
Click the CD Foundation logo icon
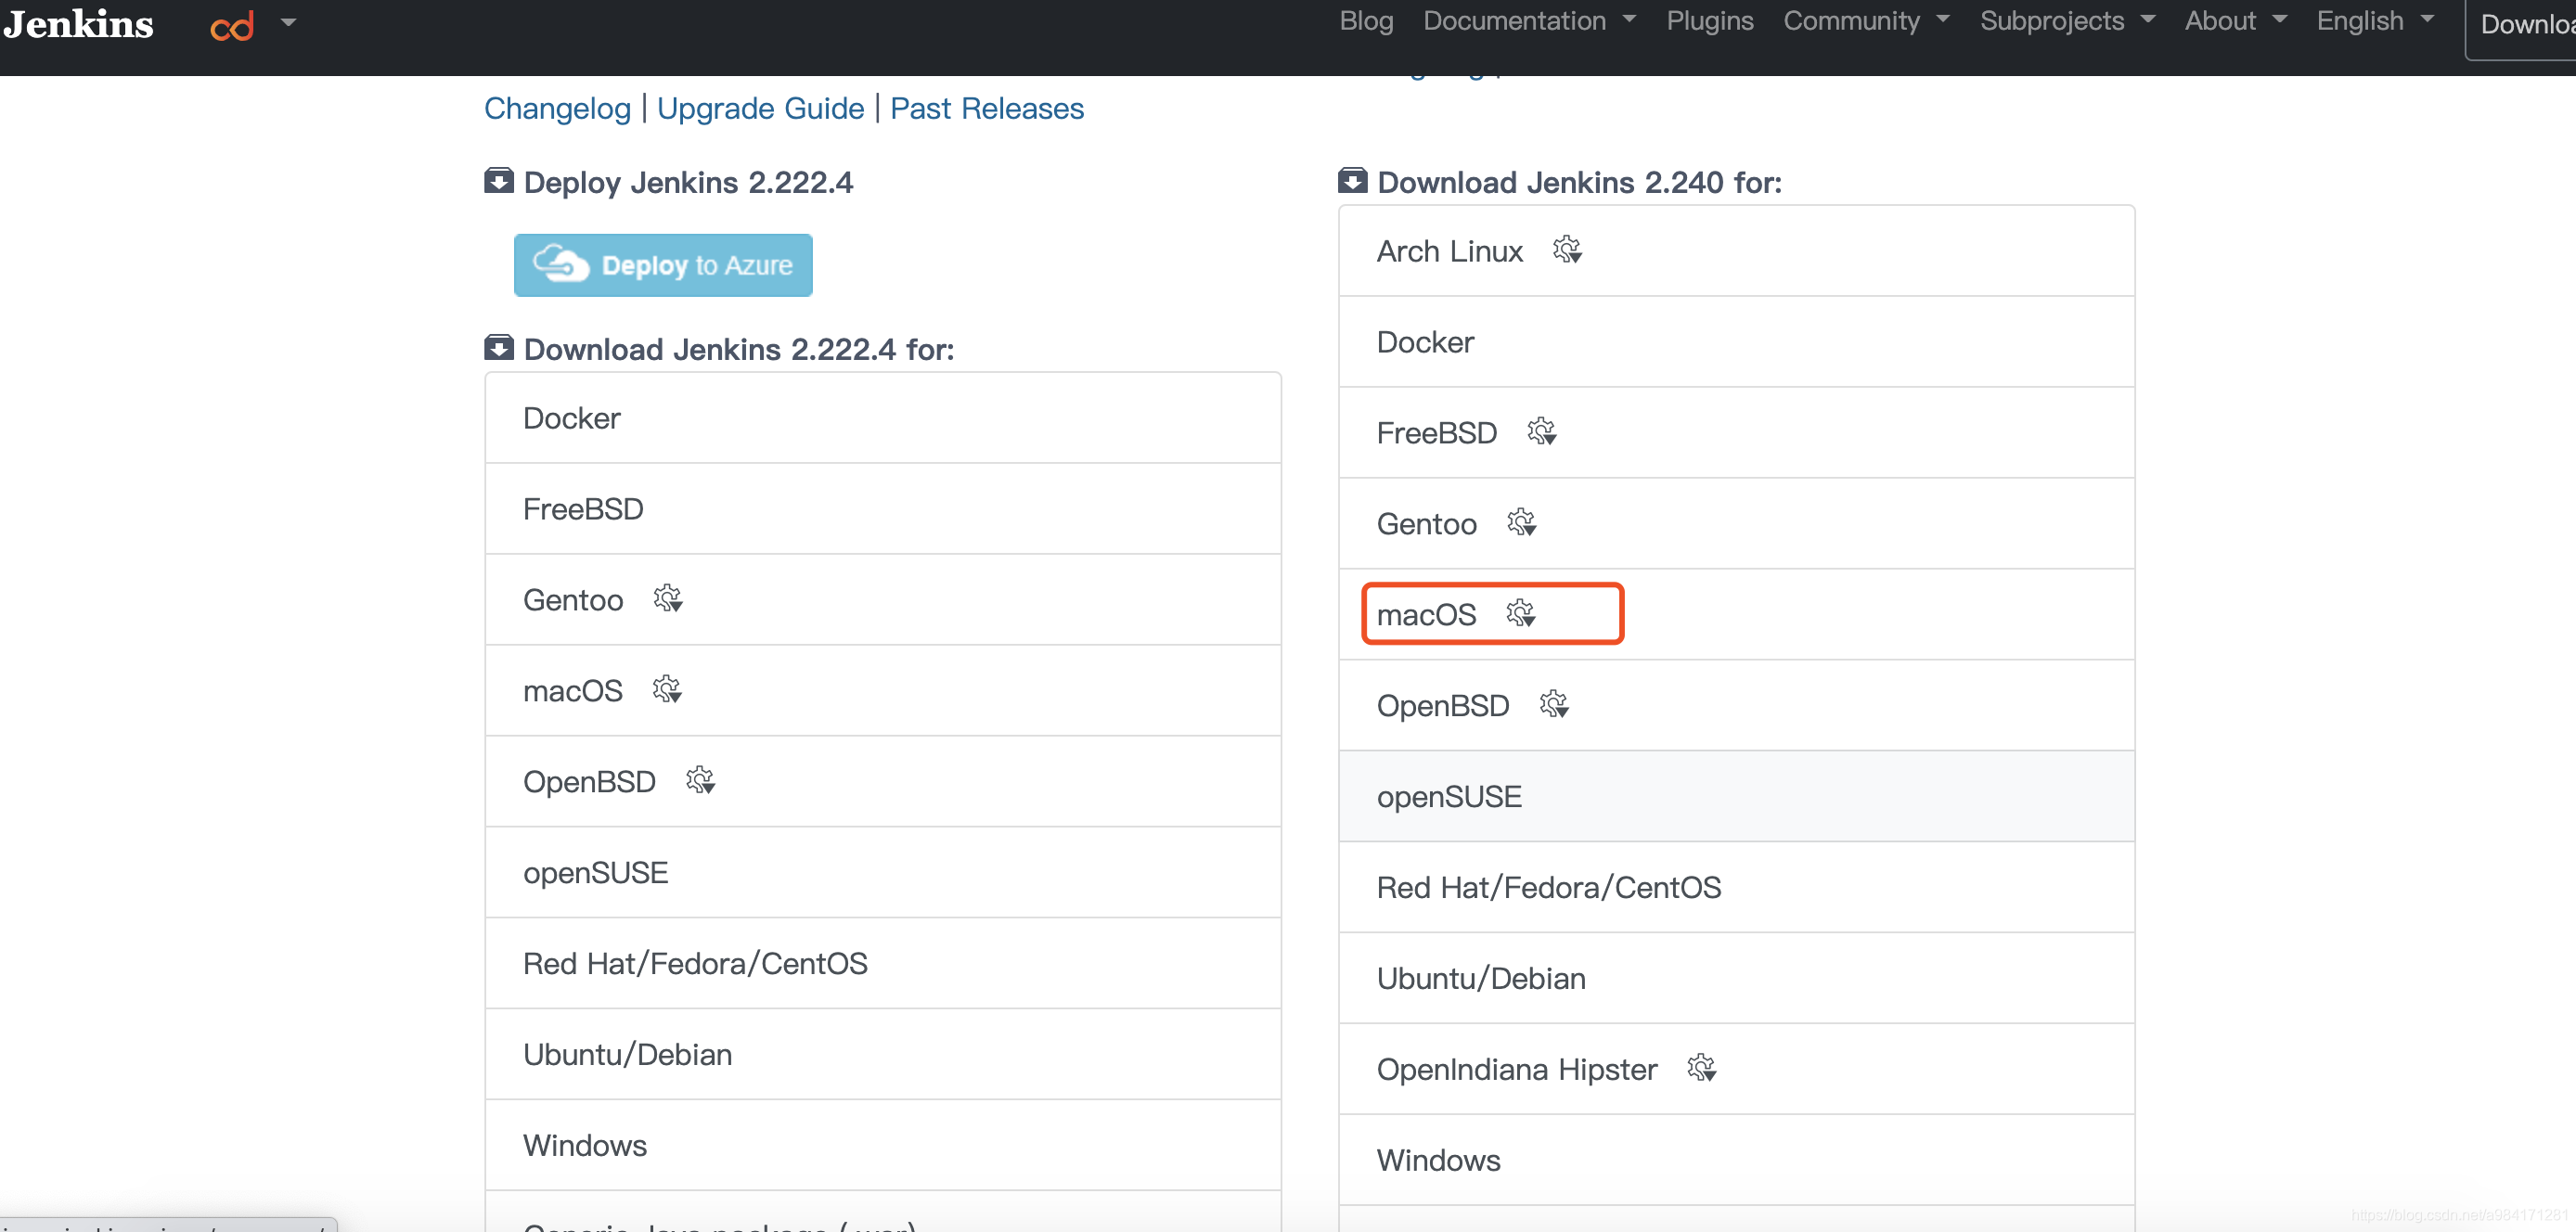click(x=232, y=26)
